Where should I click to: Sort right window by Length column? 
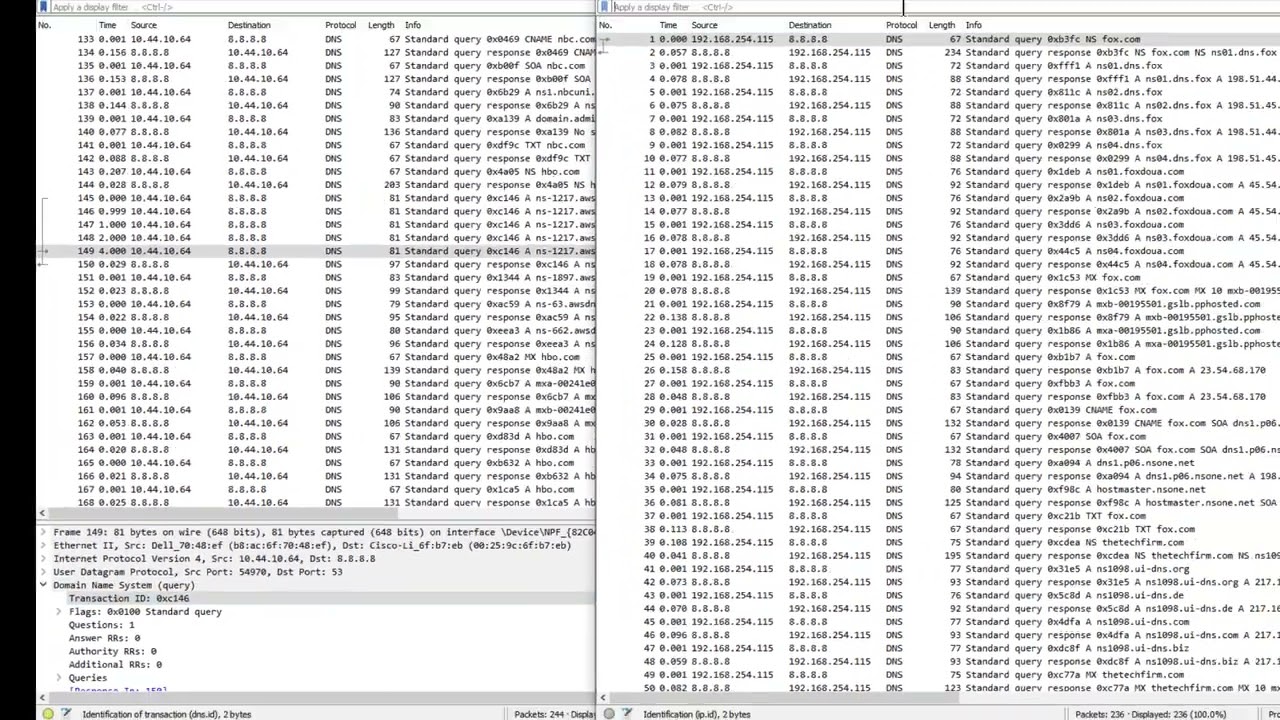pyautogui.click(x=941, y=25)
